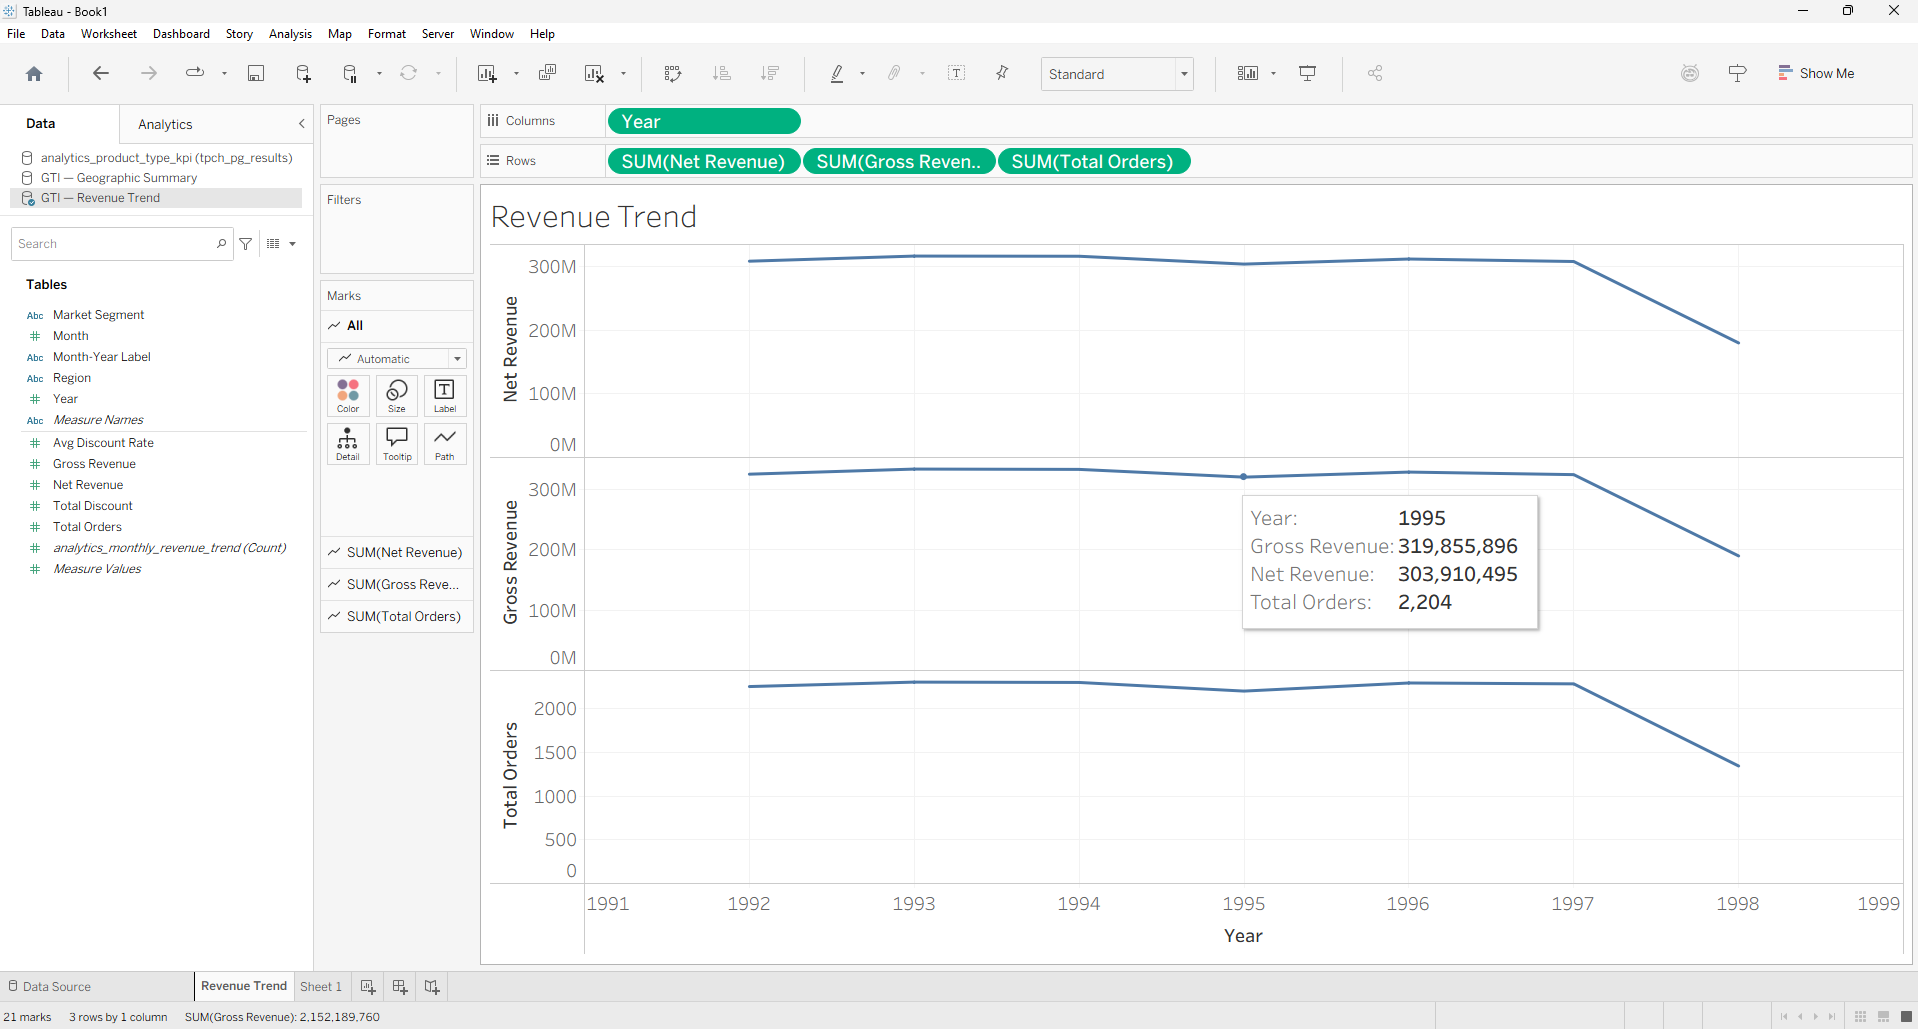1918x1029 pixels.
Task: Open the new worksheet dropdown arrow
Action: point(516,73)
